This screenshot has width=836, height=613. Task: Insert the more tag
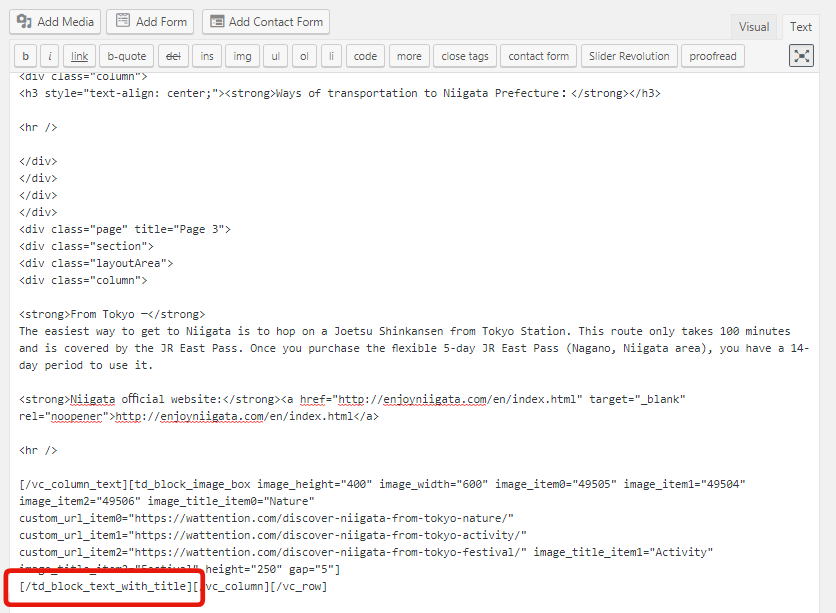point(409,56)
